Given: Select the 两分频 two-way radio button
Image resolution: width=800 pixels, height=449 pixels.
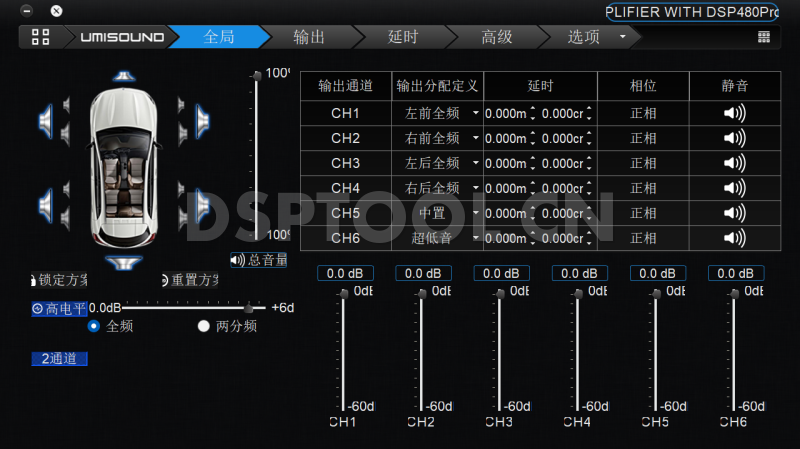Looking at the screenshot, I should coord(204,326).
